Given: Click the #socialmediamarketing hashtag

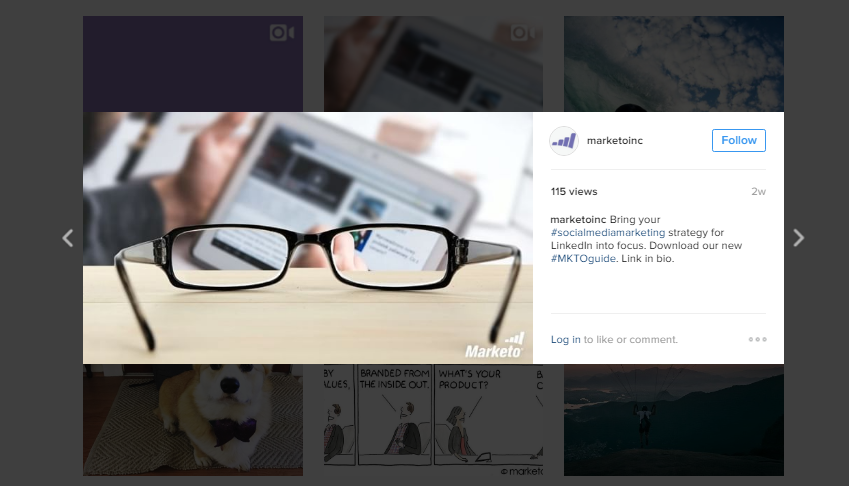Looking at the screenshot, I should point(608,233).
